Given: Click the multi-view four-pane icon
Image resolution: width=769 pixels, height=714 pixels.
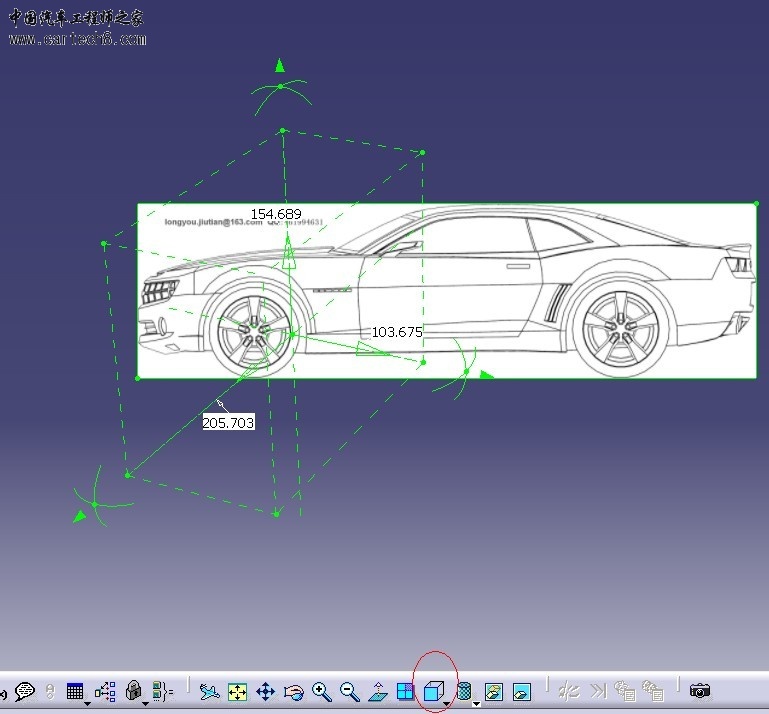Looking at the screenshot, I should pos(406,691).
